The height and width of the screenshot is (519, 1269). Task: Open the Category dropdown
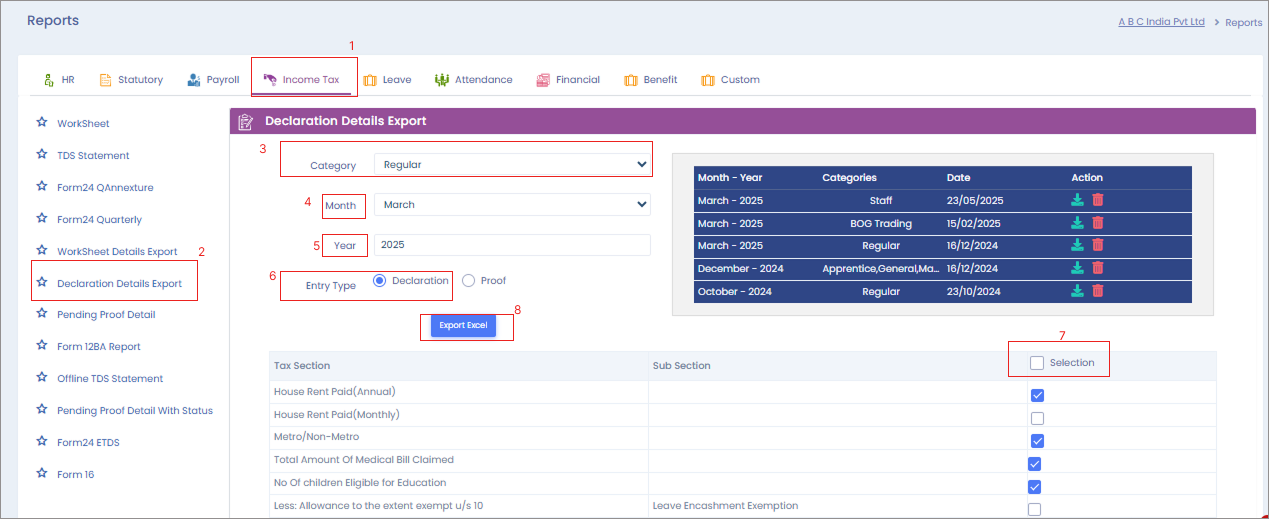(512, 164)
